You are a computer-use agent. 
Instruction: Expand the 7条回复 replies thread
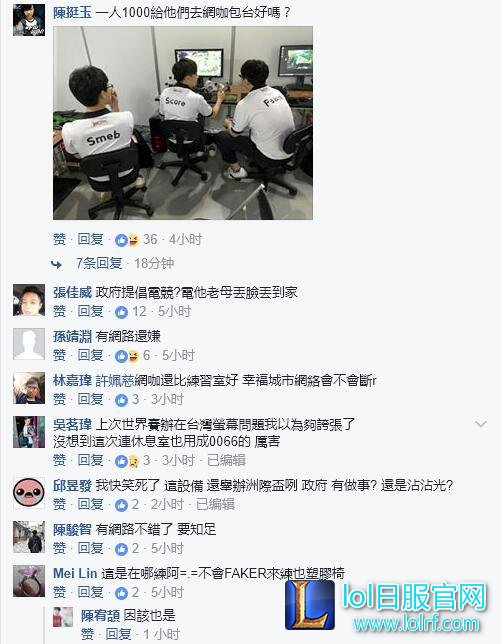point(99,263)
